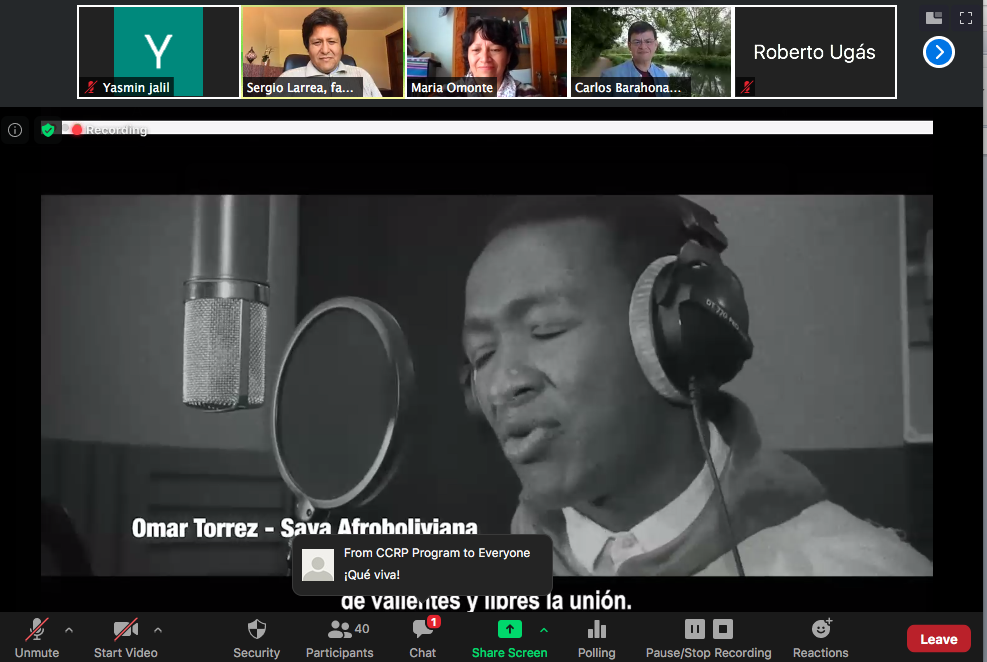Viewport: 987px width, 662px height.
Task: Open Chat with unread message badge
Action: 423,630
